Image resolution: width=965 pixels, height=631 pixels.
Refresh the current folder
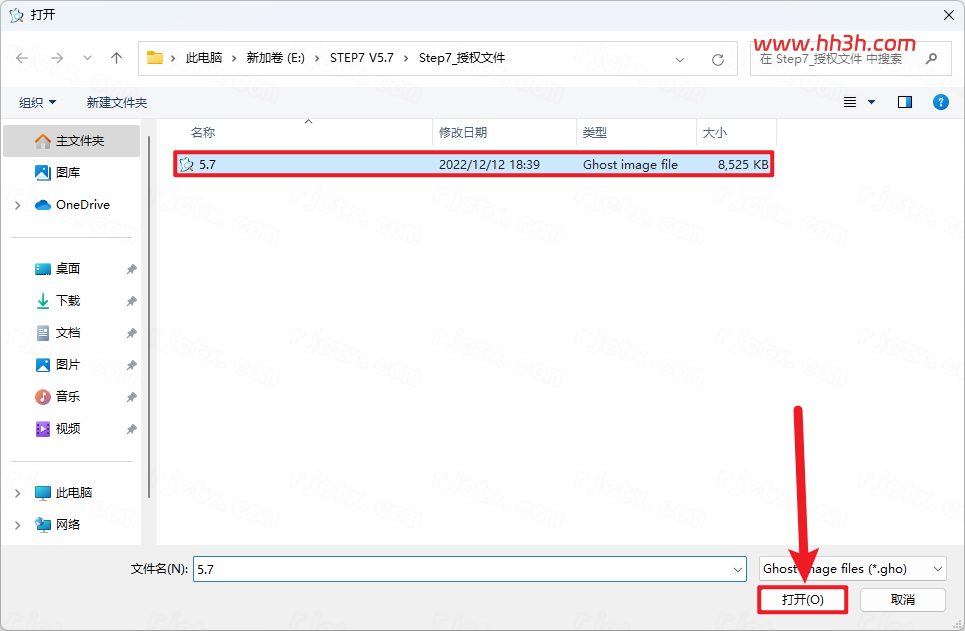coord(718,60)
